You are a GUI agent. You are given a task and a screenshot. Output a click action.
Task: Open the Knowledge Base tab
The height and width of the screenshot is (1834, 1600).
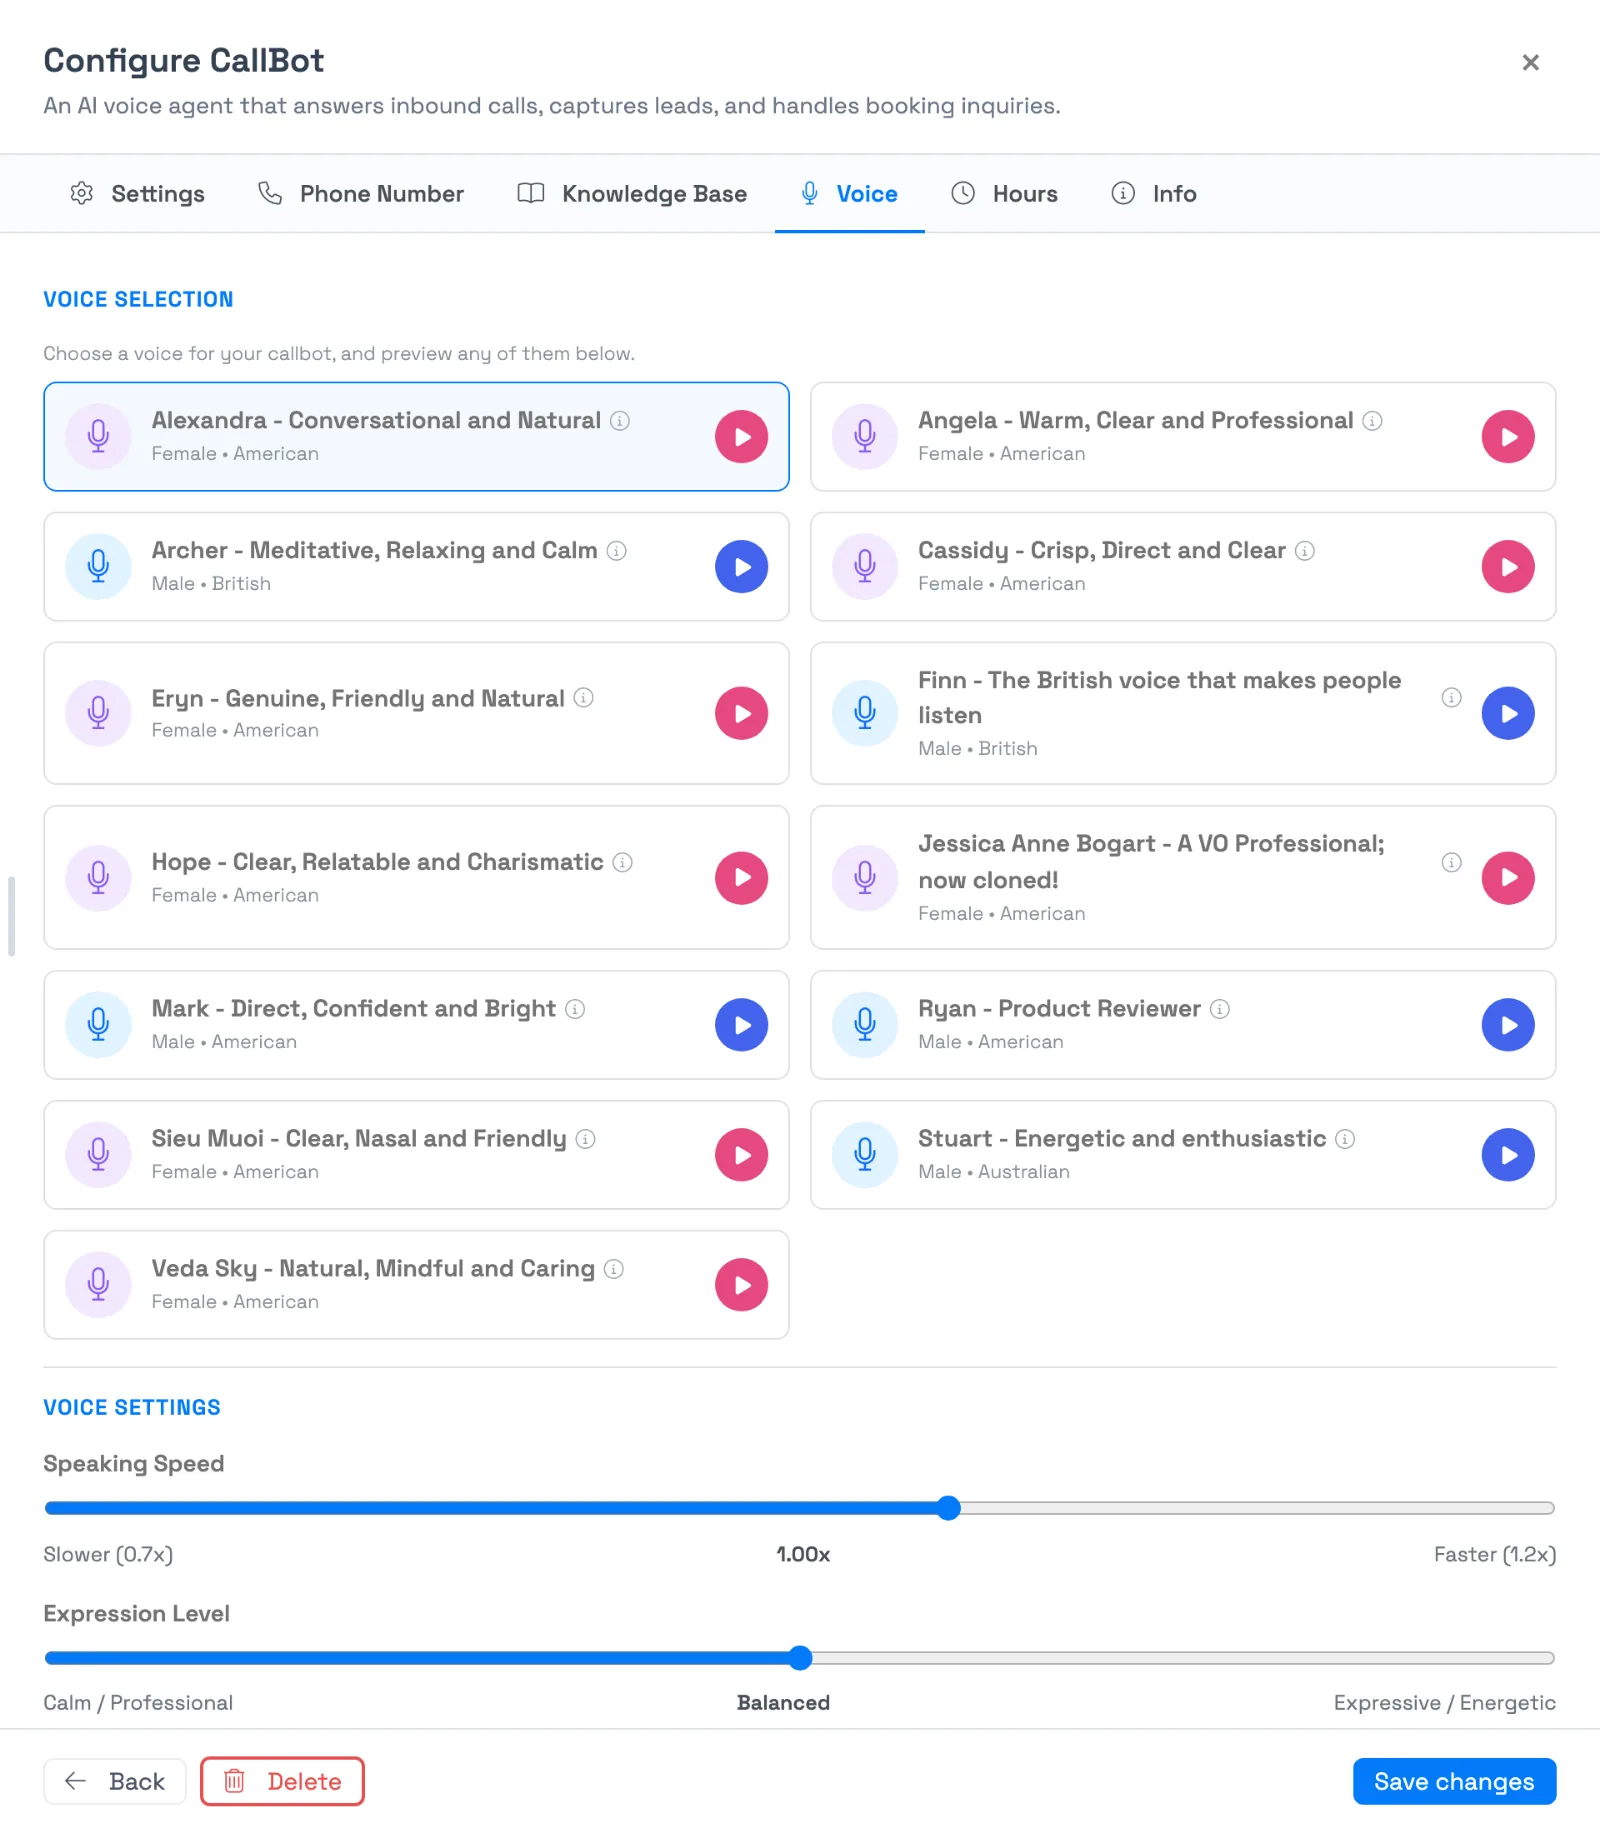coord(632,194)
